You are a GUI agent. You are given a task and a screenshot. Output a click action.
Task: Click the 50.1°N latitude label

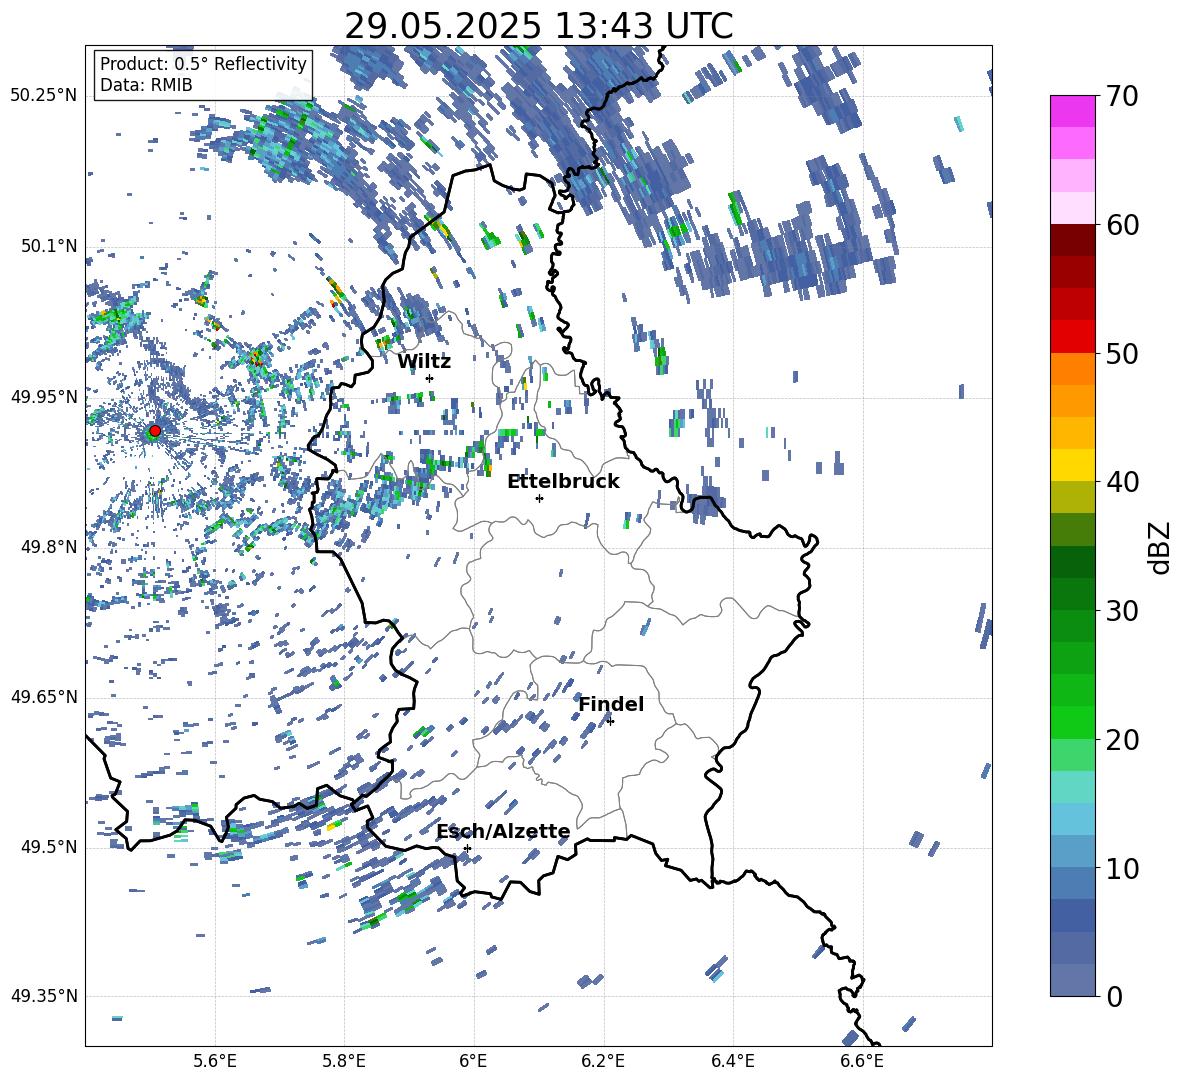[x=48, y=246]
